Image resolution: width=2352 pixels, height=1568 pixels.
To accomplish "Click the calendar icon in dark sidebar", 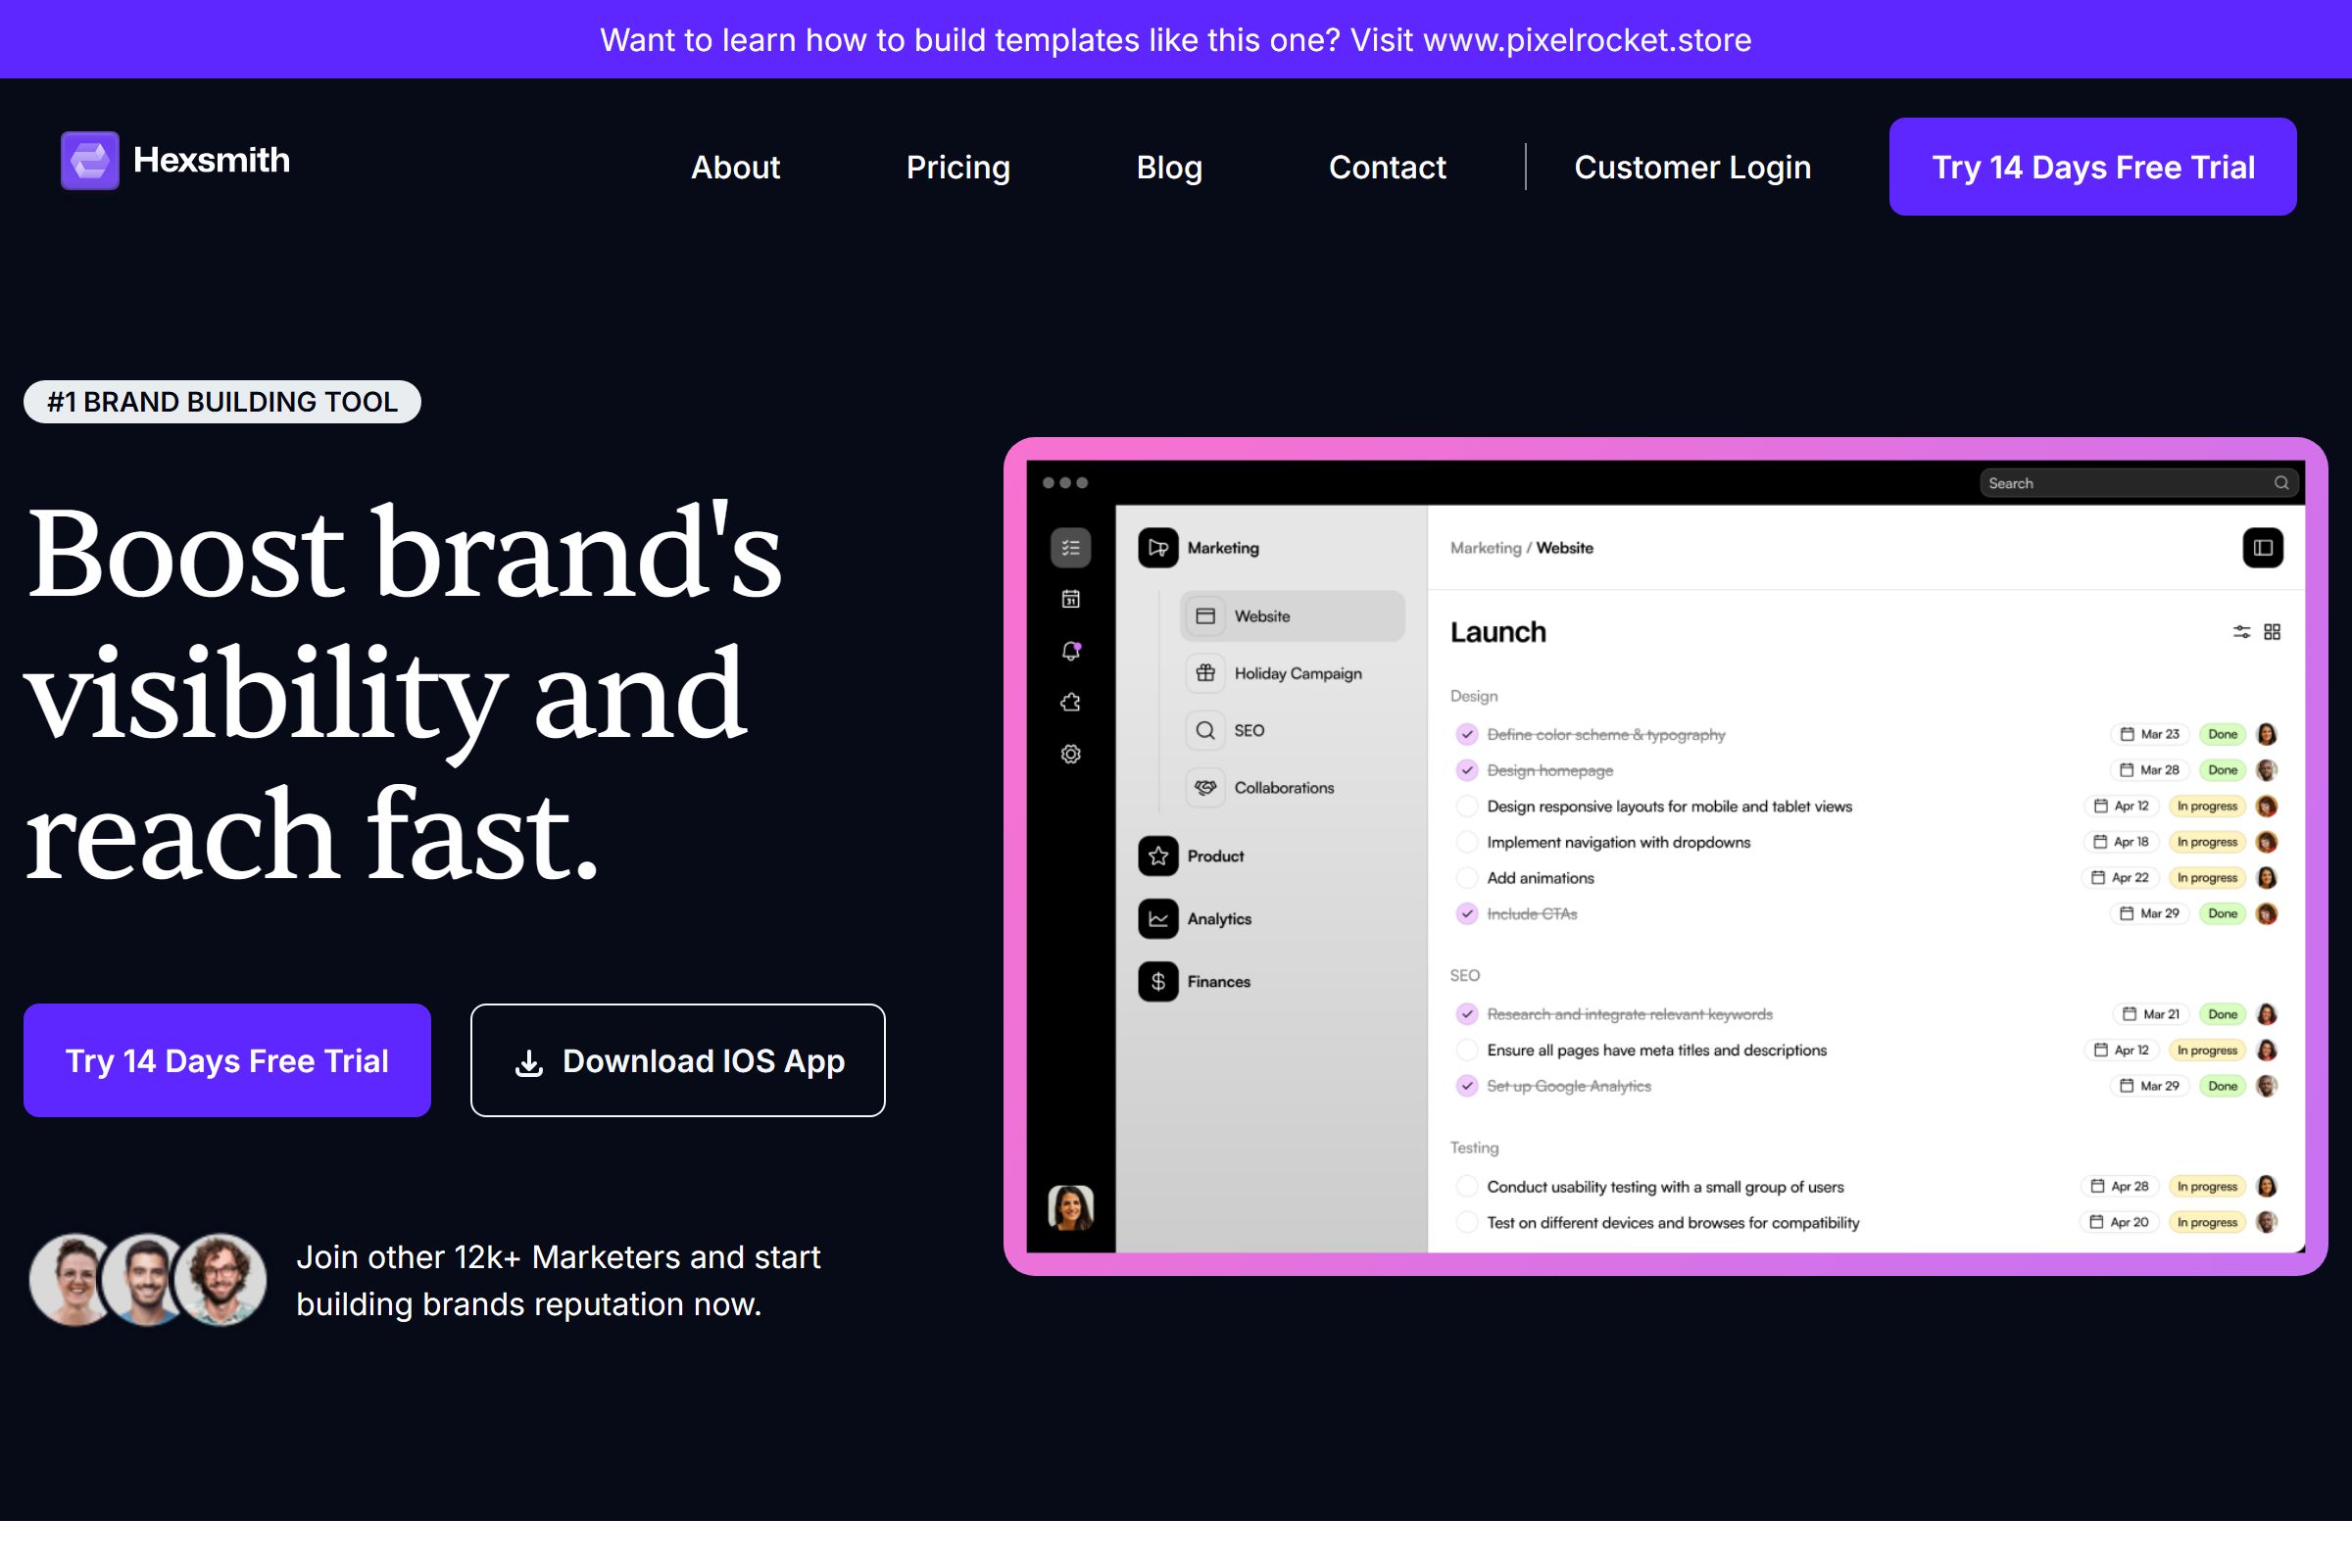I will 1070,599.
